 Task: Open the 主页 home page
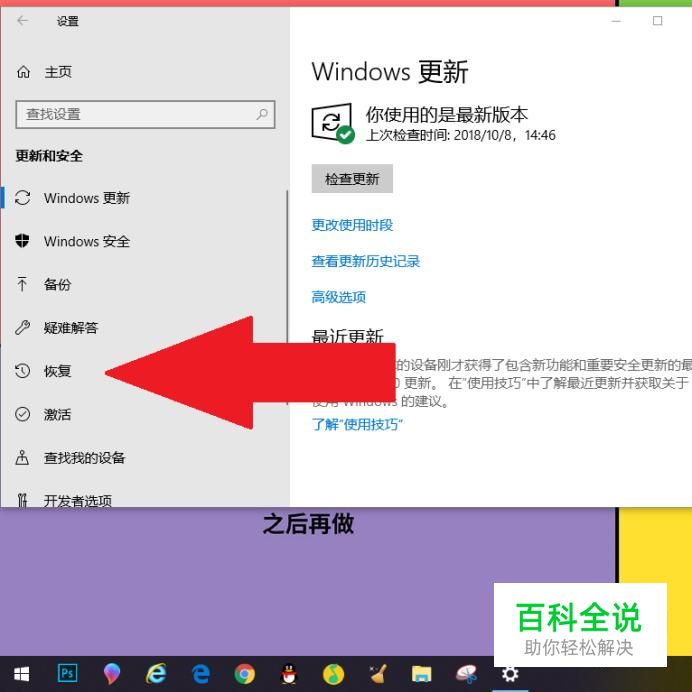coord(57,71)
